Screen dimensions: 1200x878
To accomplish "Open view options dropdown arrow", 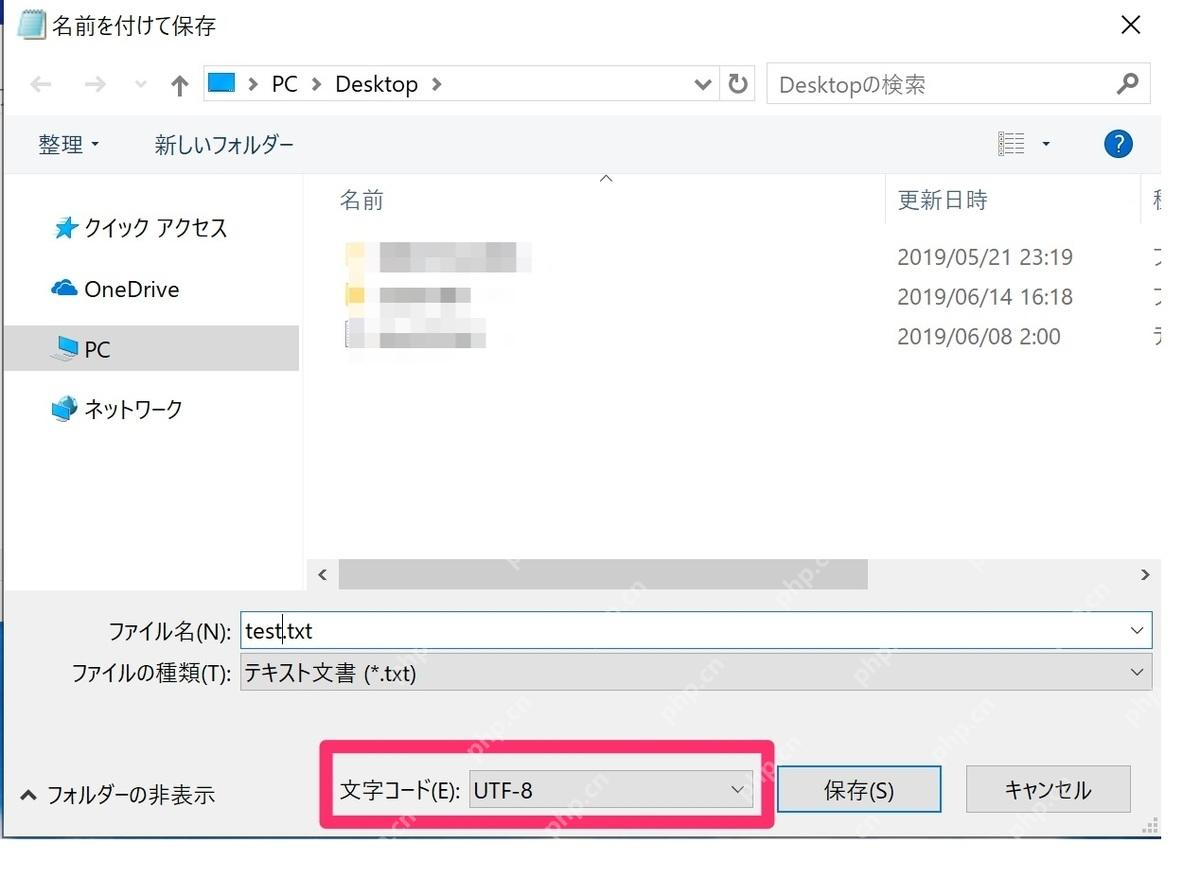I will [1046, 144].
